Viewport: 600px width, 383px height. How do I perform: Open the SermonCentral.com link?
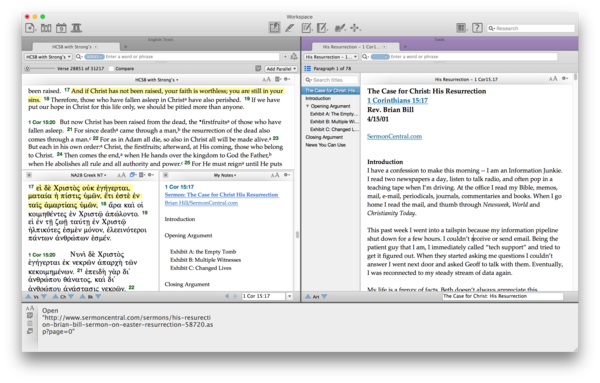click(394, 137)
